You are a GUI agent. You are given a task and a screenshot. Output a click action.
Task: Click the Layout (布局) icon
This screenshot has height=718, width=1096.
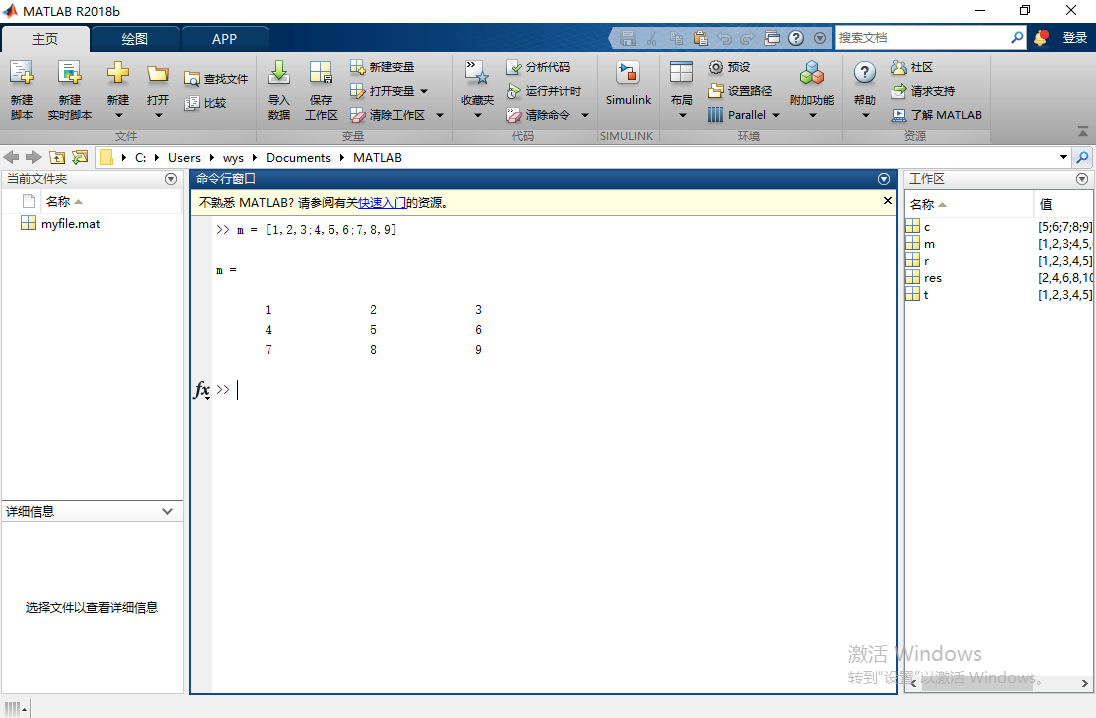[x=681, y=73]
